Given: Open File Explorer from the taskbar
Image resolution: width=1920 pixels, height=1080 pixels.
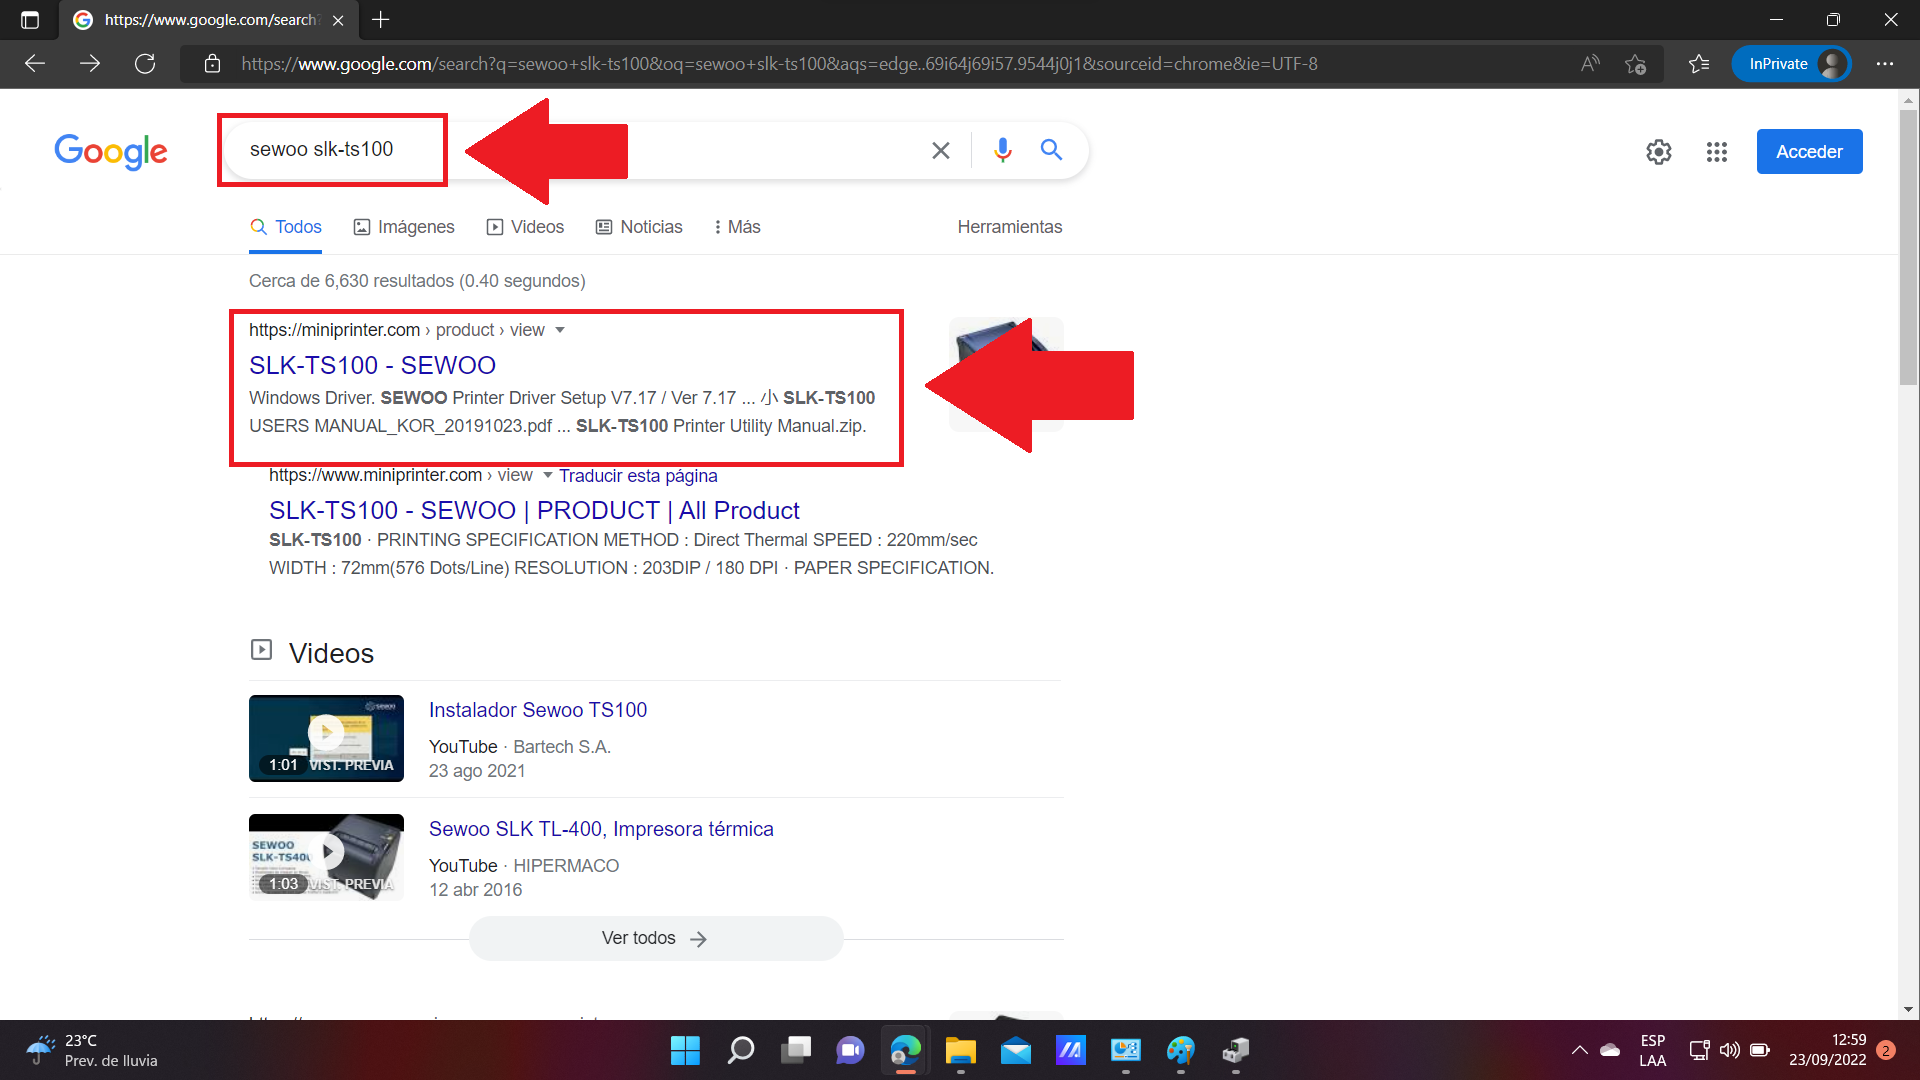Looking at the screenshot, I should coord(960,1051).
